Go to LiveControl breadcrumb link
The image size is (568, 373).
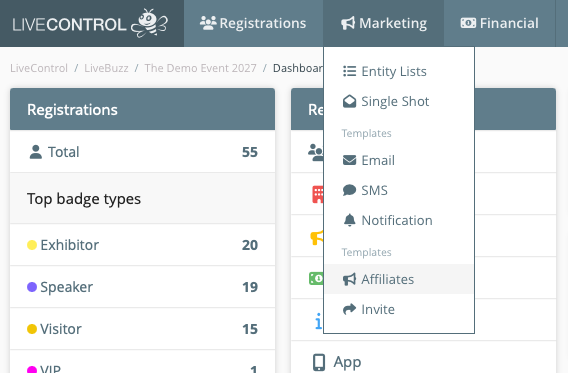[x=39, y=68]
